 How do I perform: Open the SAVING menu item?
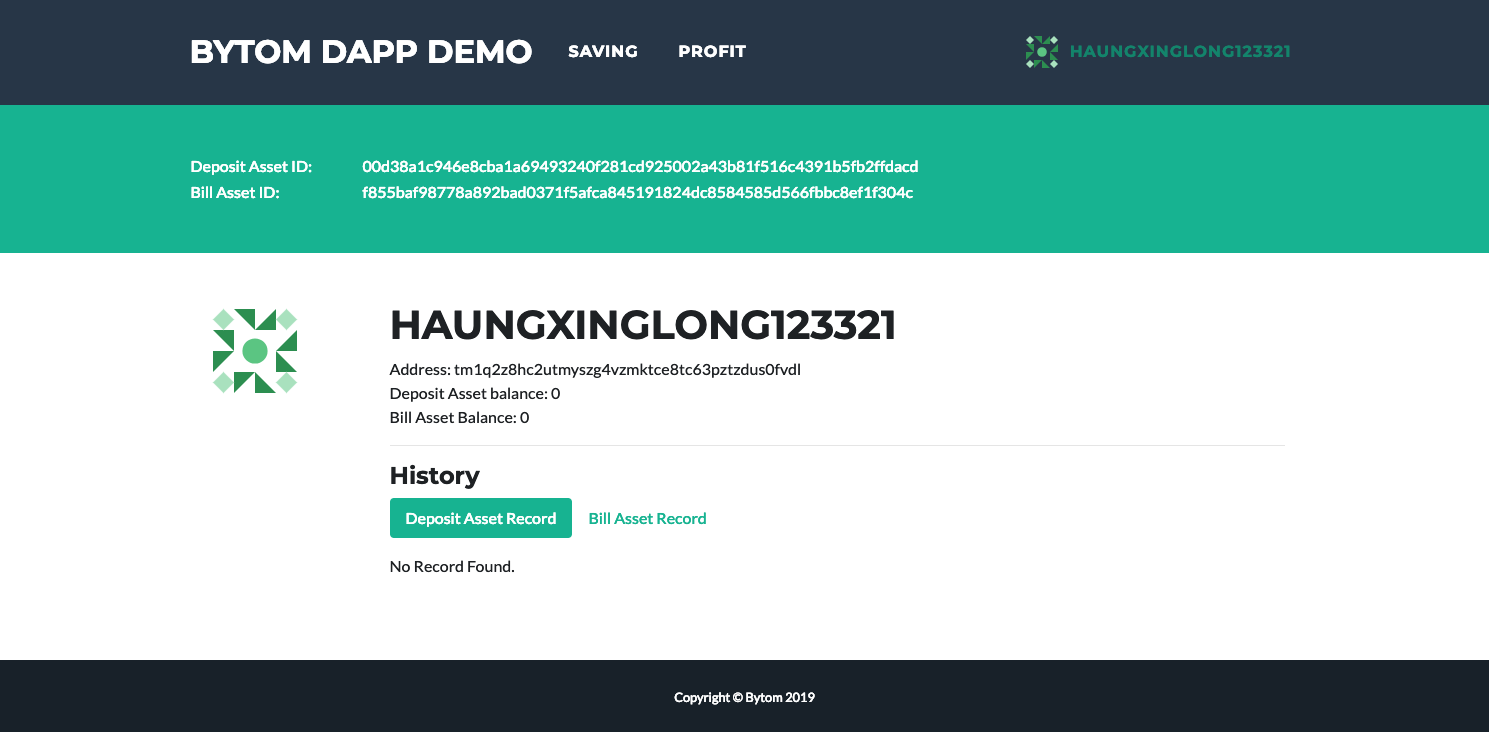tap(603, 52)
